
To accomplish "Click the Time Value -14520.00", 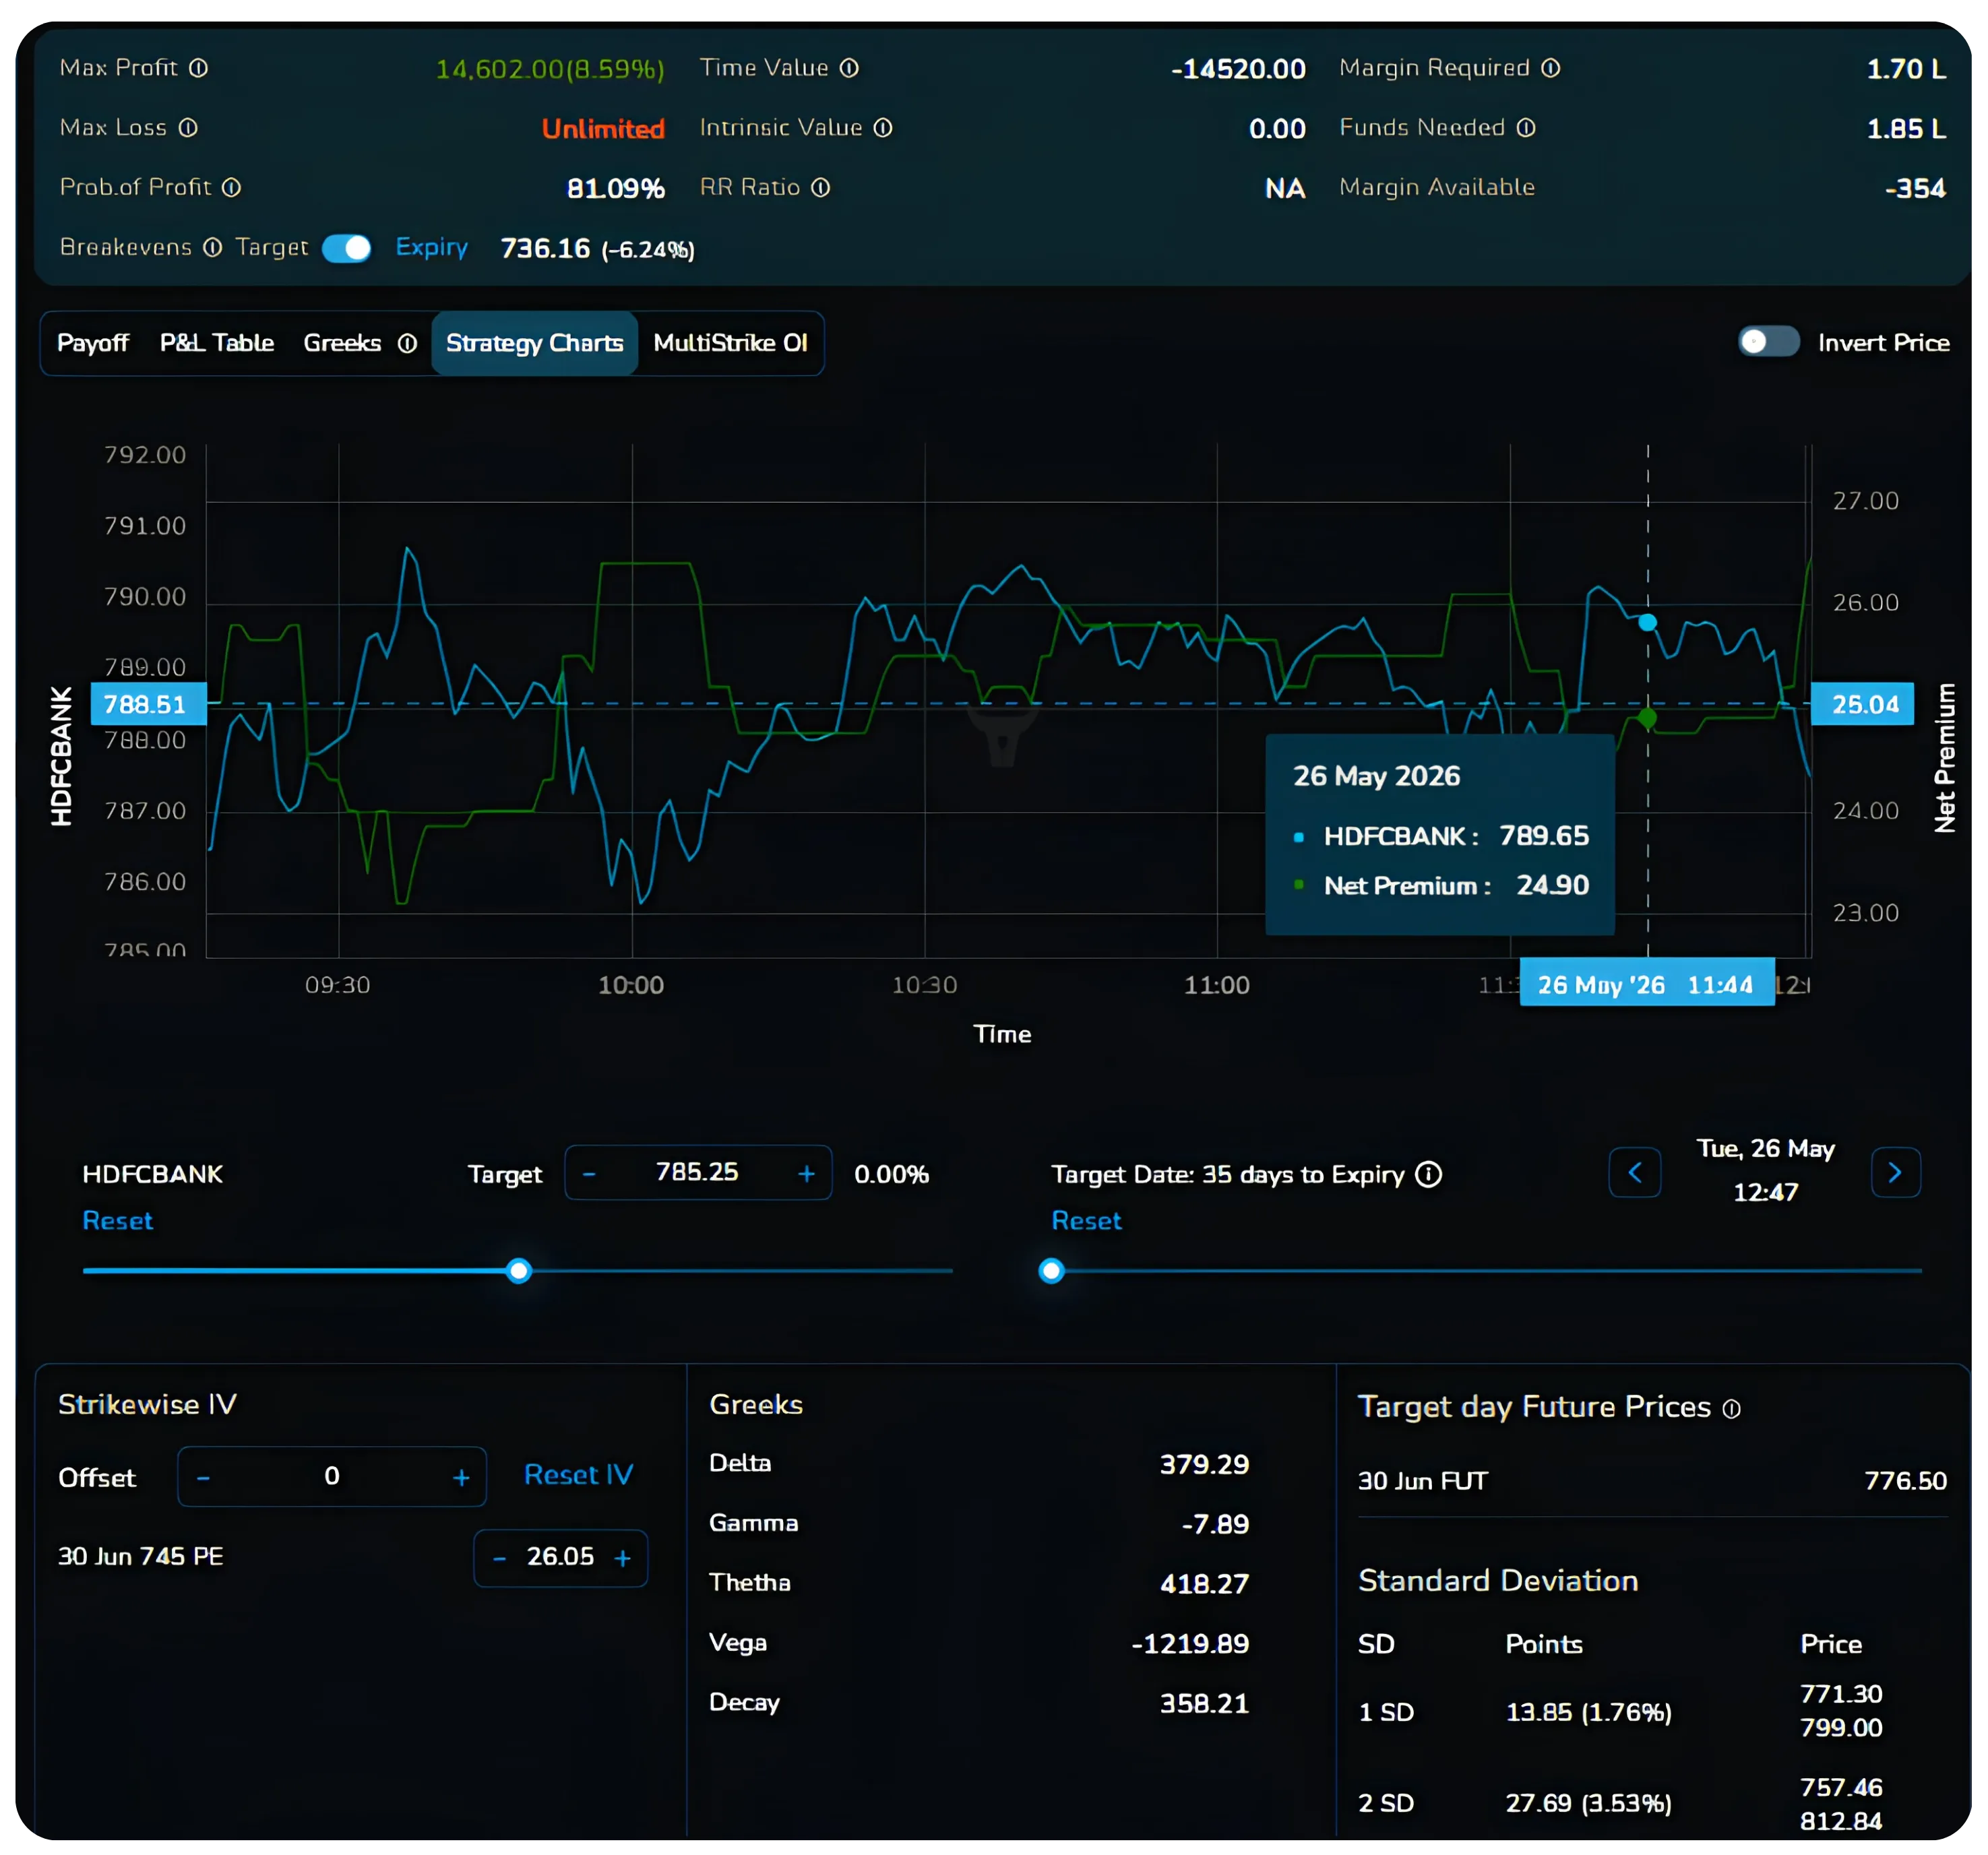I will click(1238, 69).
